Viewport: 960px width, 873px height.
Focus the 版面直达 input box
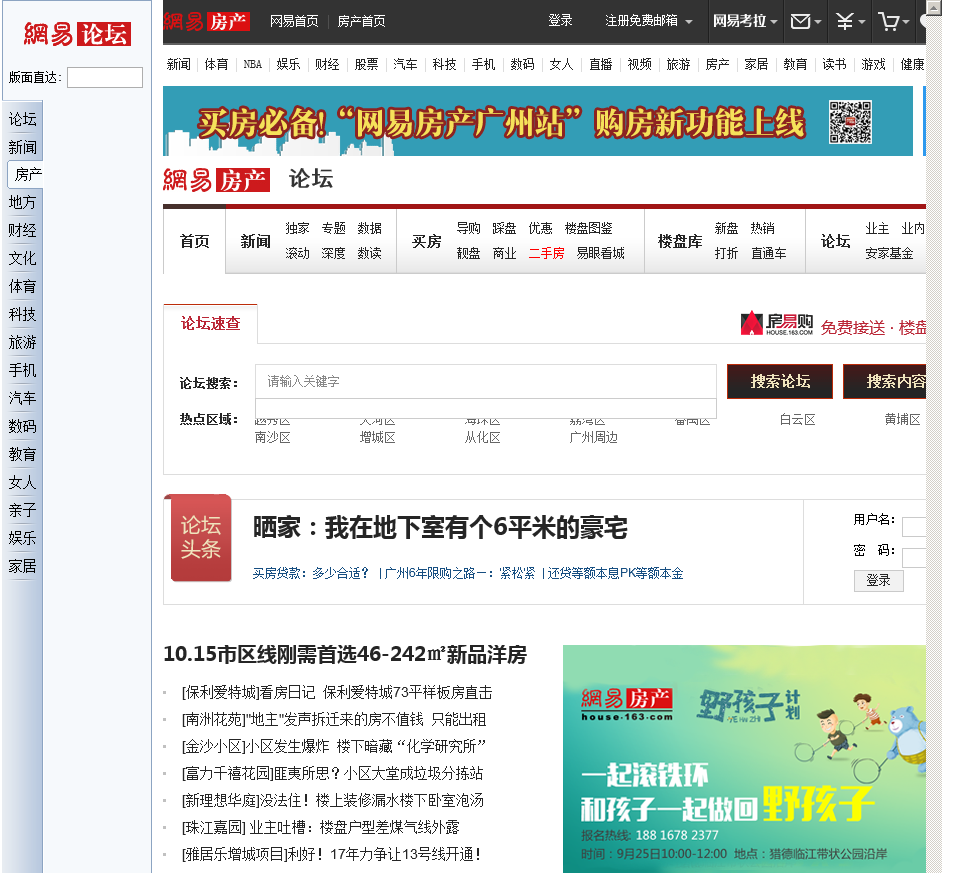point(105,78)
